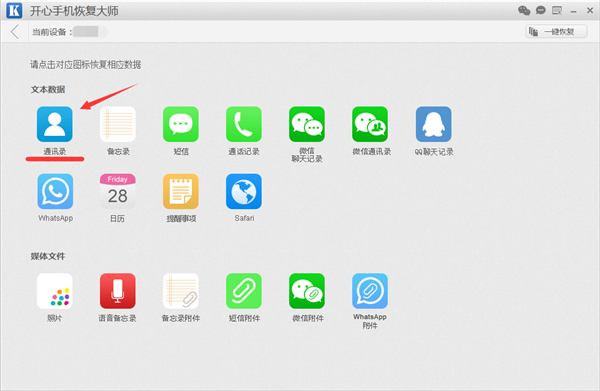Open the 短信 messages recovery icon
Screen dimensions: 600x391
tap(181, 124)
